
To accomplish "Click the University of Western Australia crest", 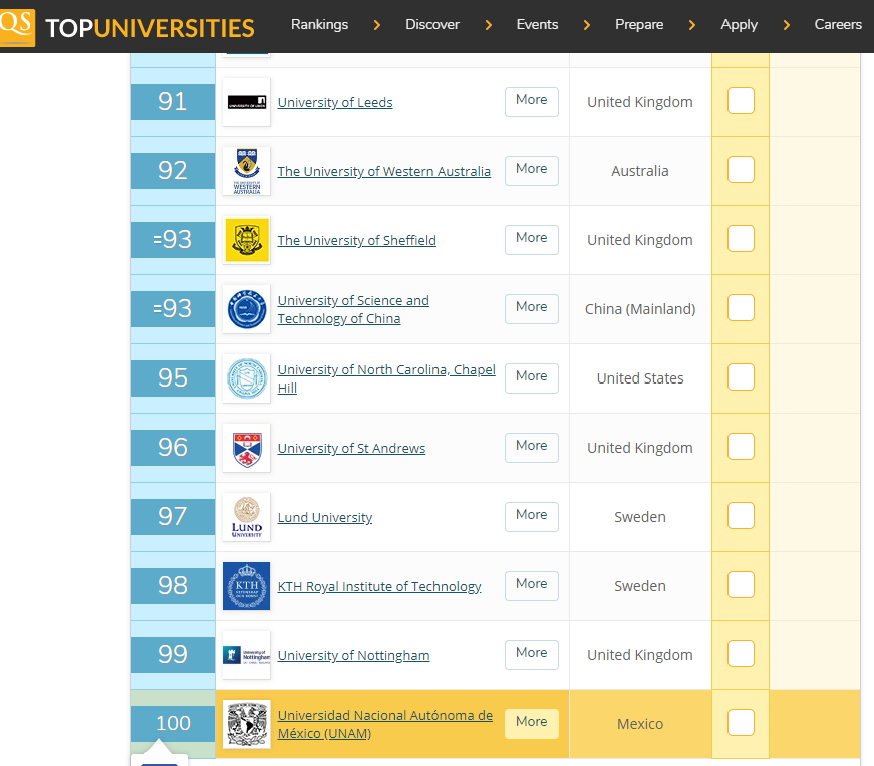I will 246,171.
